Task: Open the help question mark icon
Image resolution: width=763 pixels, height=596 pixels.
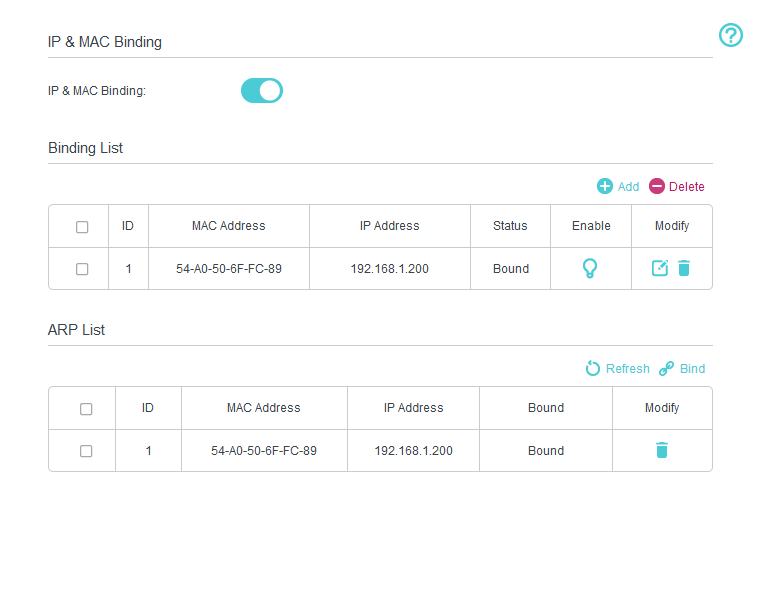Action: coord(730,35)
